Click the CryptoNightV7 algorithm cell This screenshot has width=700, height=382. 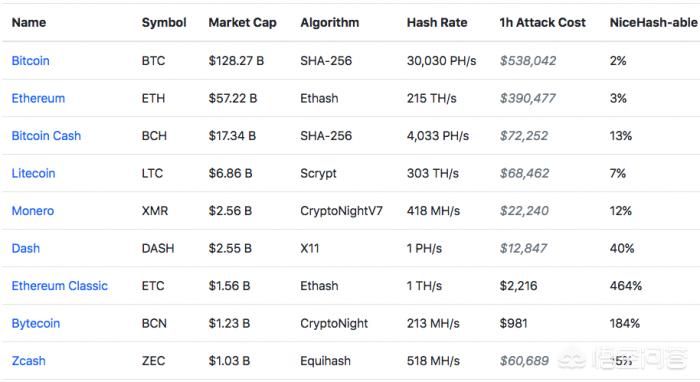342,211
